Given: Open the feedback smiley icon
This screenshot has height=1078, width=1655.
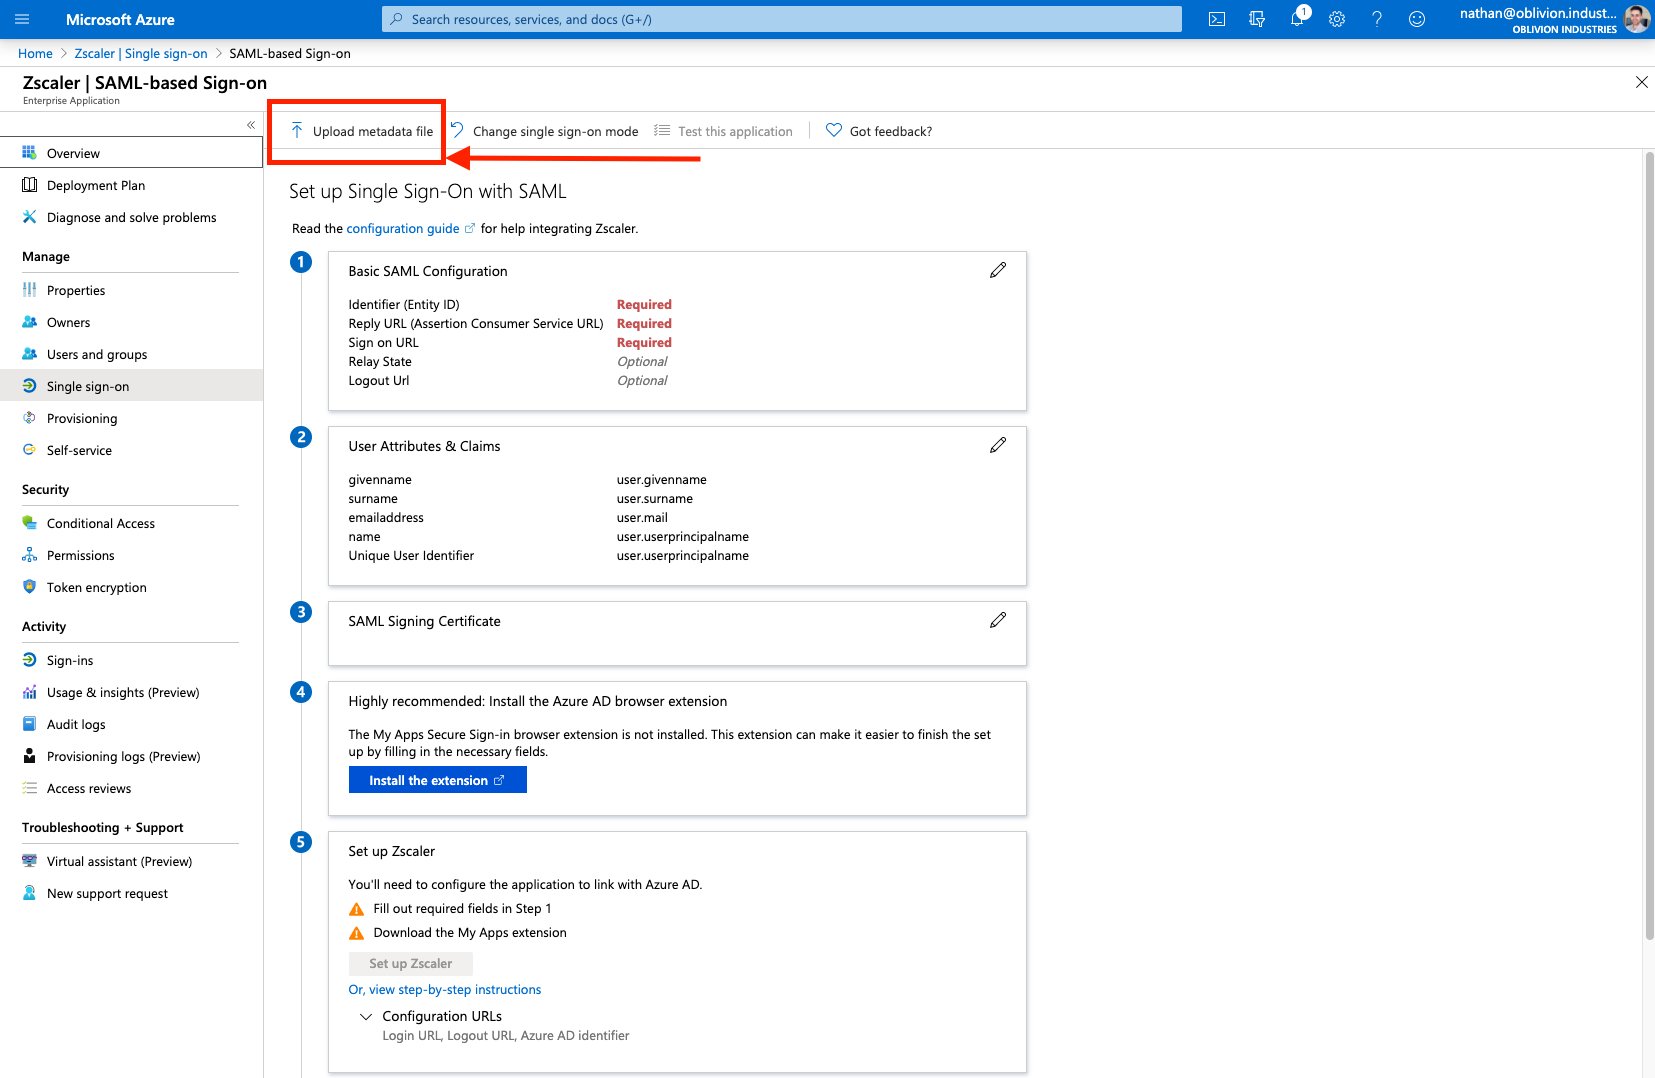Looking at the screenshot, I should click(x=1417, y=19).
